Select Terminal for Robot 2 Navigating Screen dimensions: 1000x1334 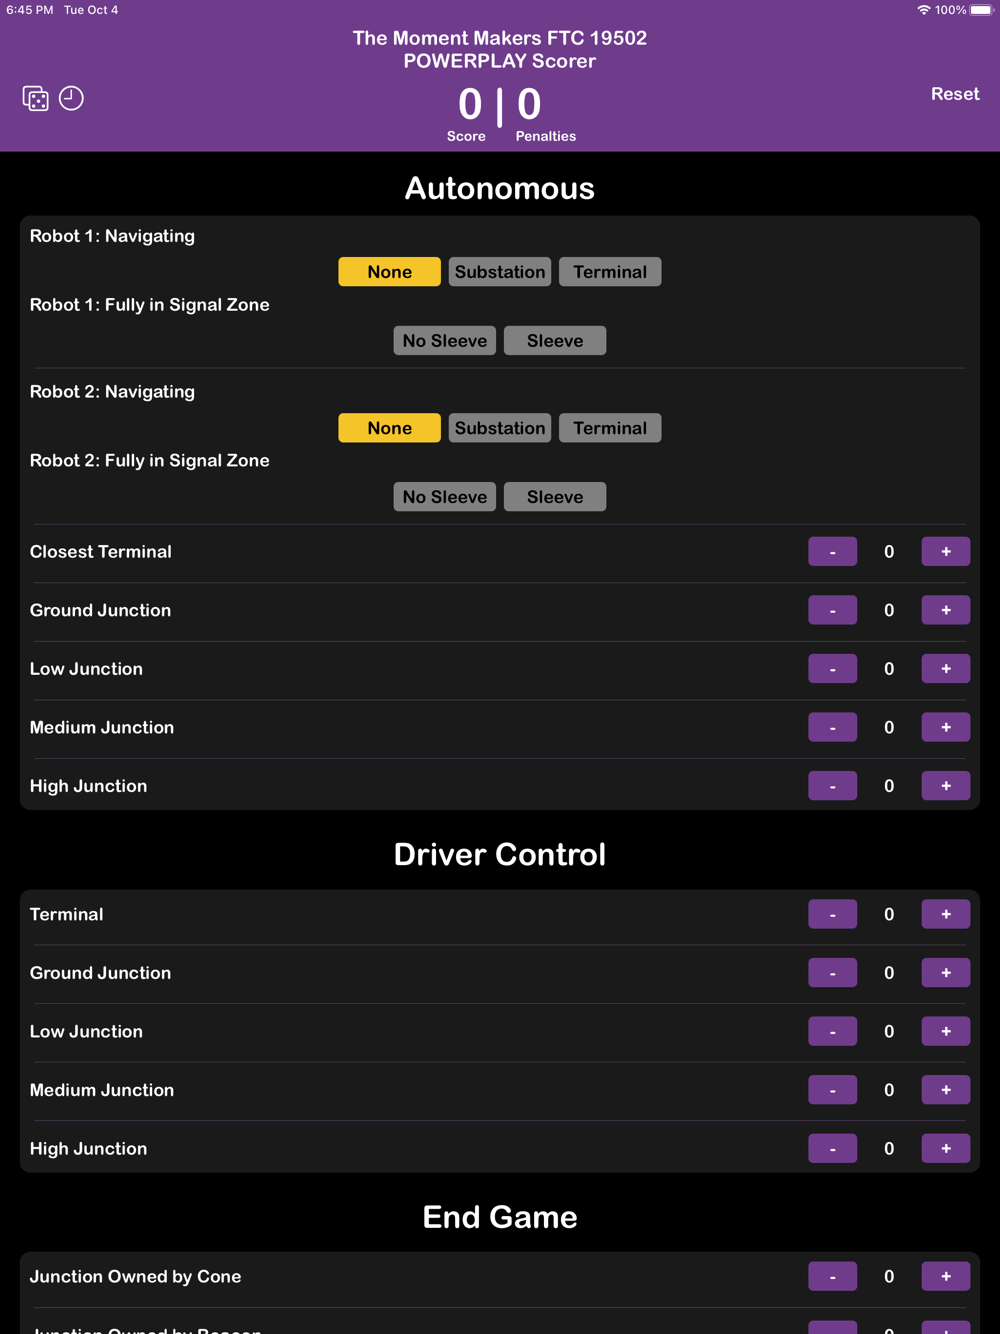click(x=610, y=428)
